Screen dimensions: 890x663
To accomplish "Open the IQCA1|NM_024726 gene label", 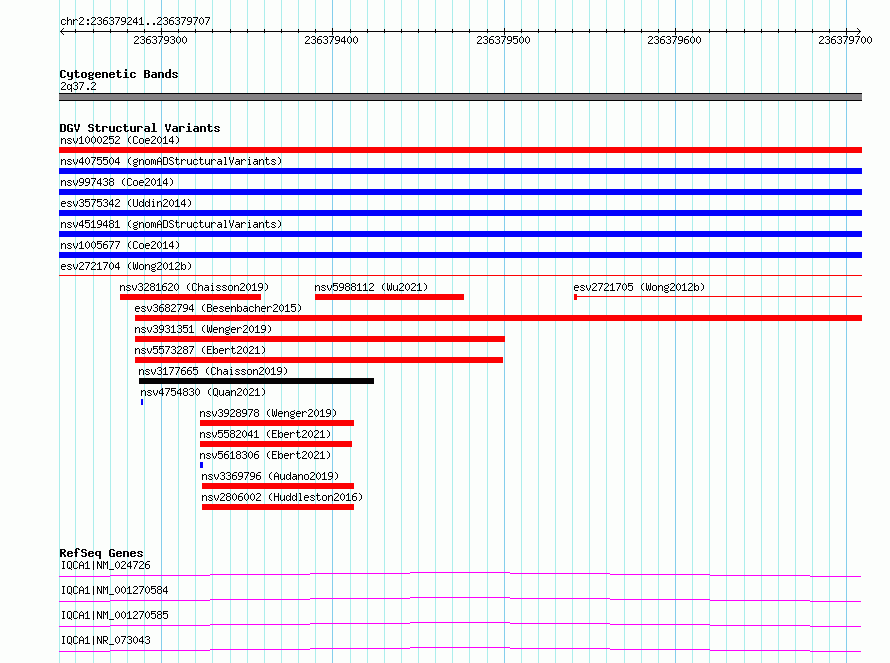I will (x=106, y=565).
